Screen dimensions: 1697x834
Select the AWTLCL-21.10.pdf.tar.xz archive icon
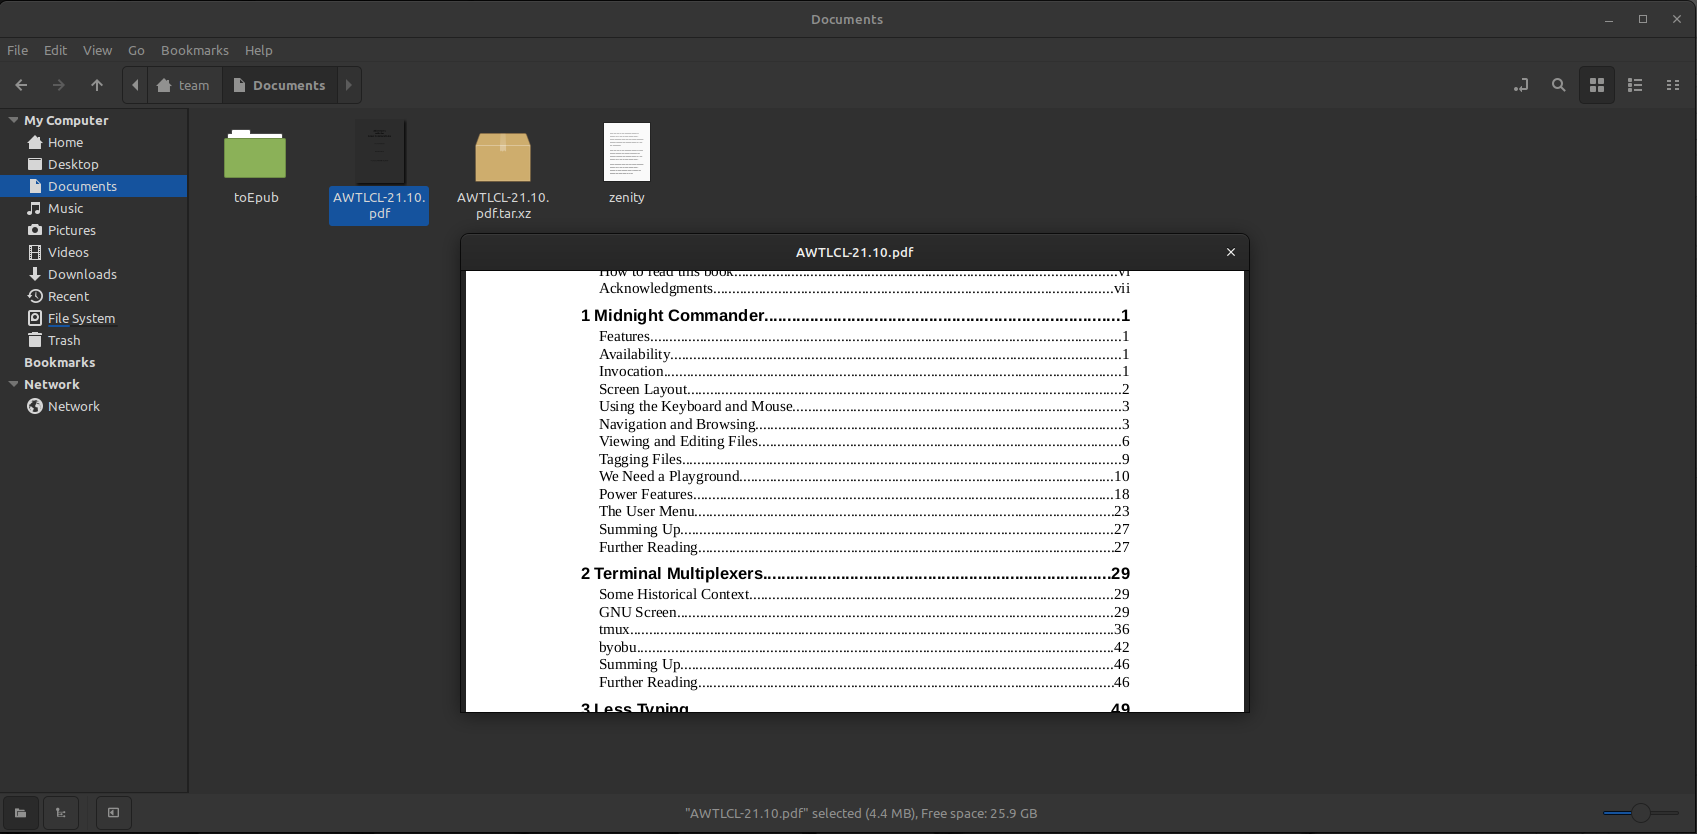click(503, 156)
